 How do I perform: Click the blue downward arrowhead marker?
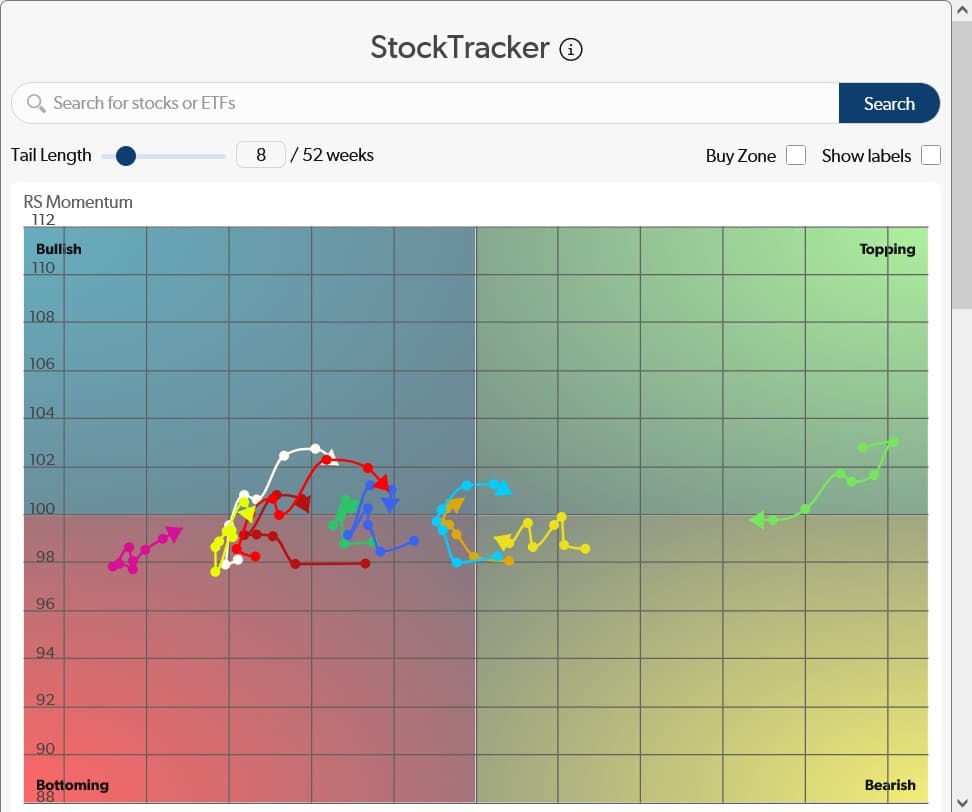pyautogui.click(x=390, y=503)
